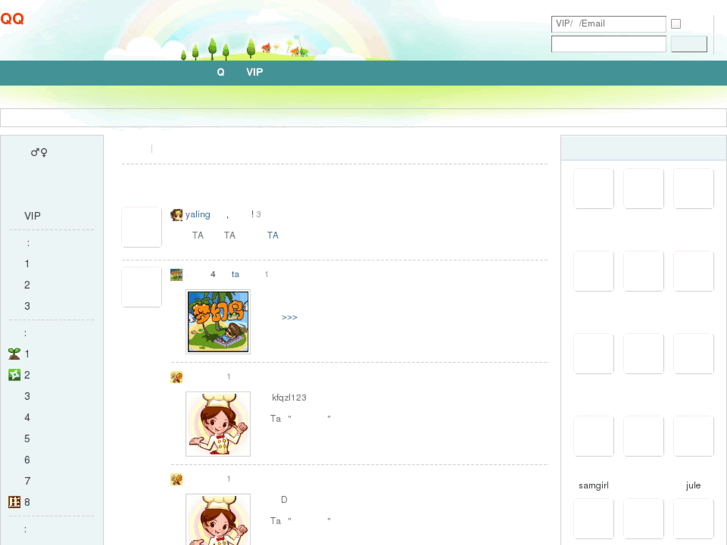Tick the checkbox beside the VIP/Email field
This screenshot has width=727, height=545.
point(676,24)
